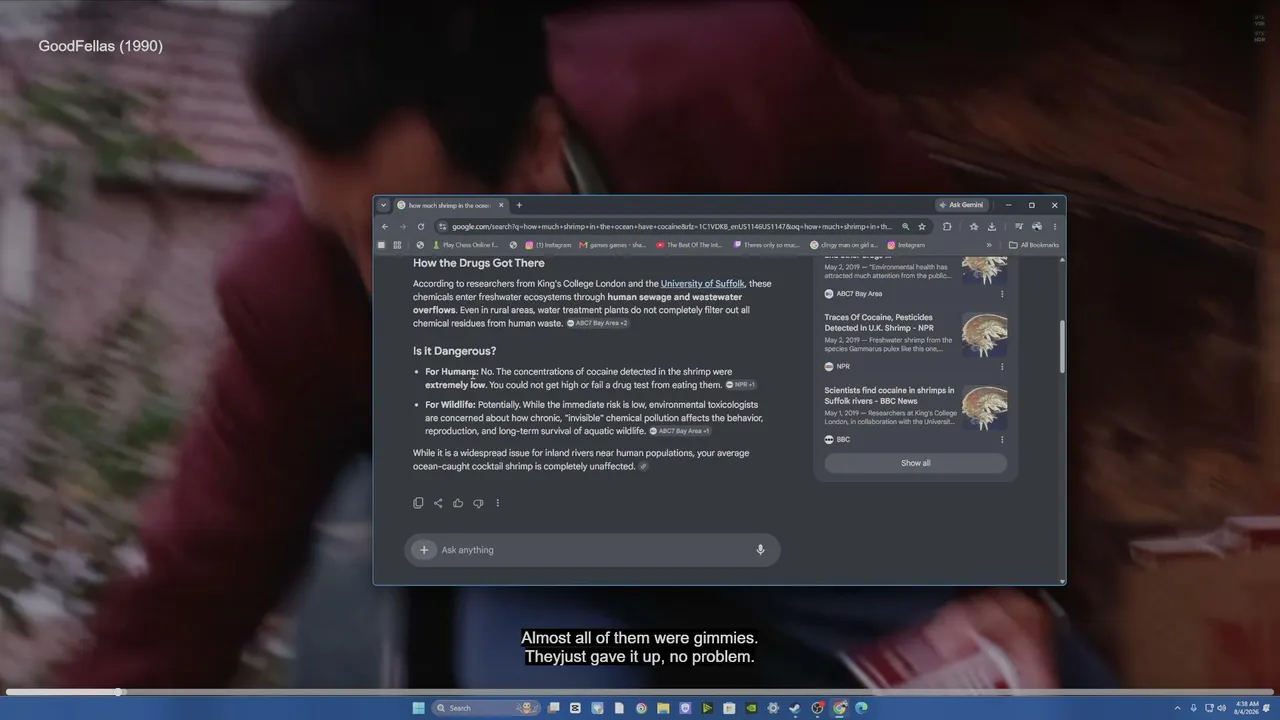The image size is (1280, 720).
Task: Open the Play Chess Online bookmark
Action: [465, 245]
